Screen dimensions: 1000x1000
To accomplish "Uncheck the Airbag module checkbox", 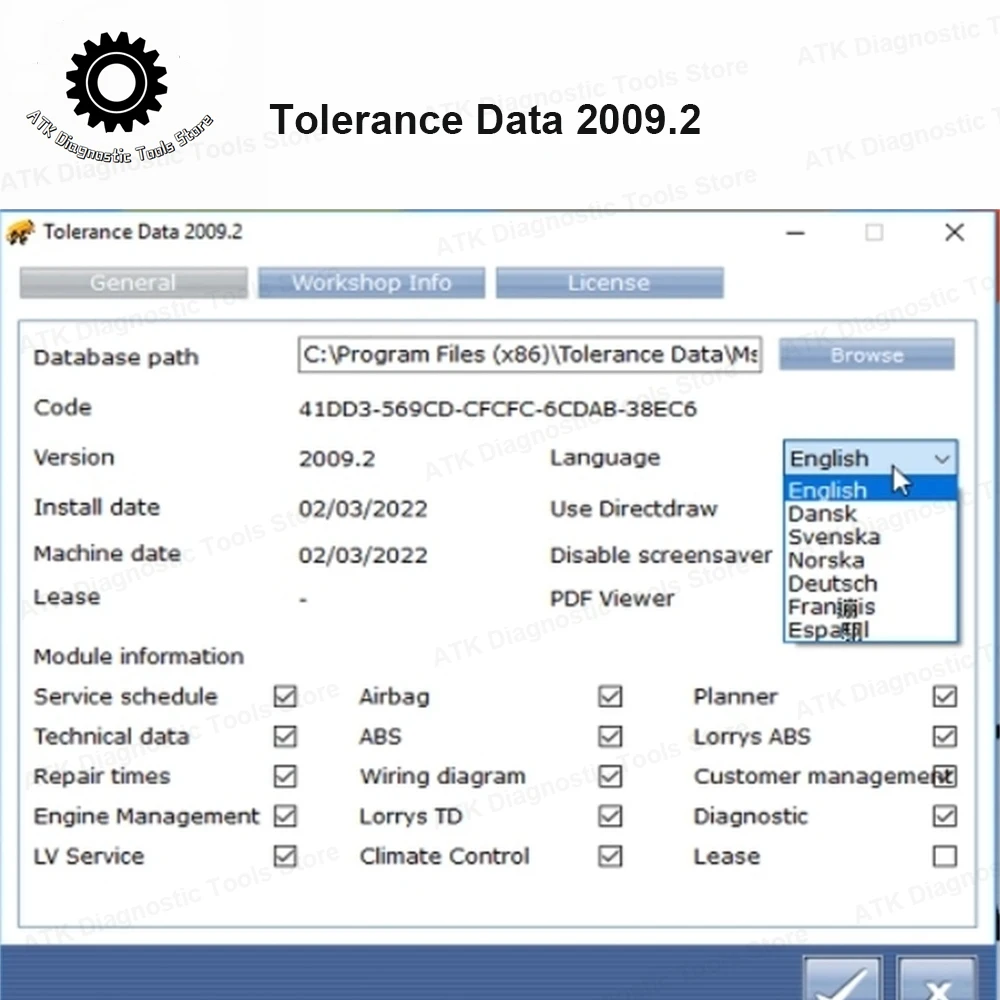I will point(610,696).
